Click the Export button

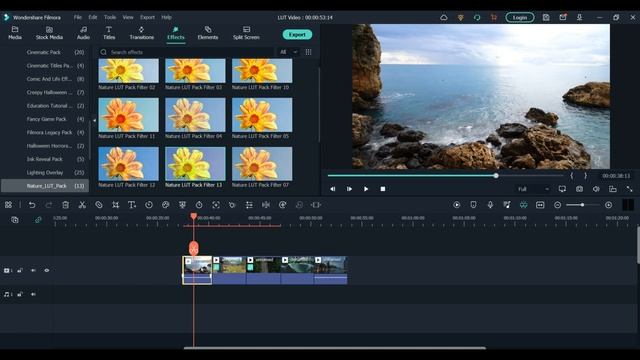(x=297, y=35)
